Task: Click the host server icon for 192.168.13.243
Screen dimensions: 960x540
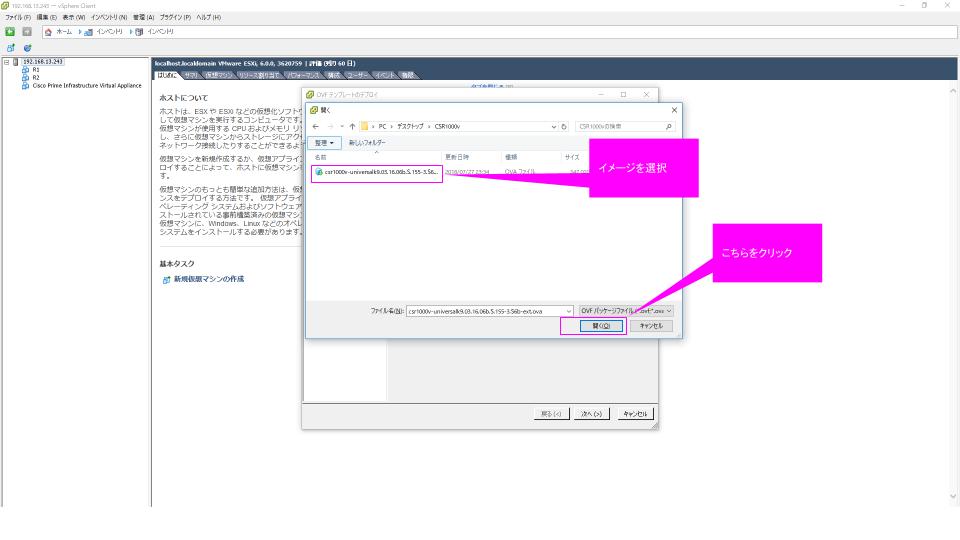Action: pyautogui.click(x=16, y=62)
